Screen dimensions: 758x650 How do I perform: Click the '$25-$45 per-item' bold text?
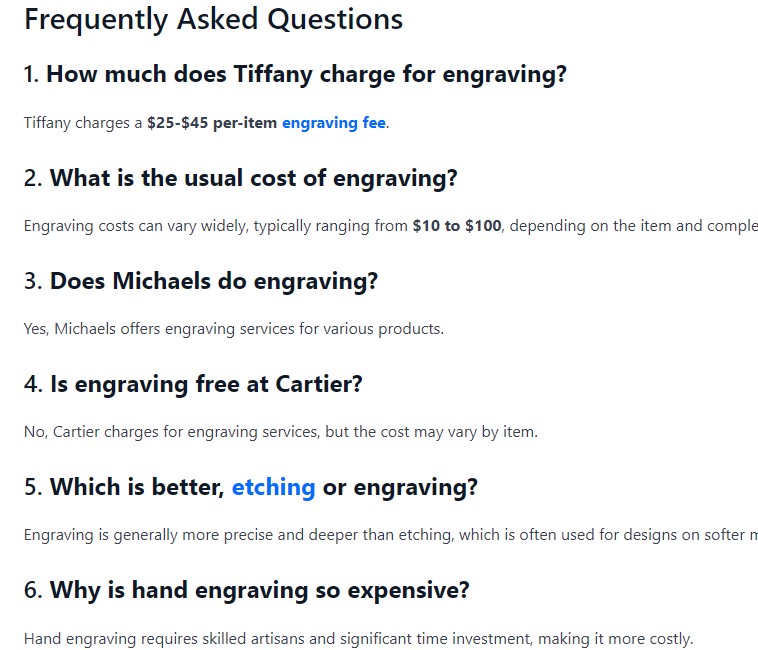pyautogui.click(x=212, y=123)
